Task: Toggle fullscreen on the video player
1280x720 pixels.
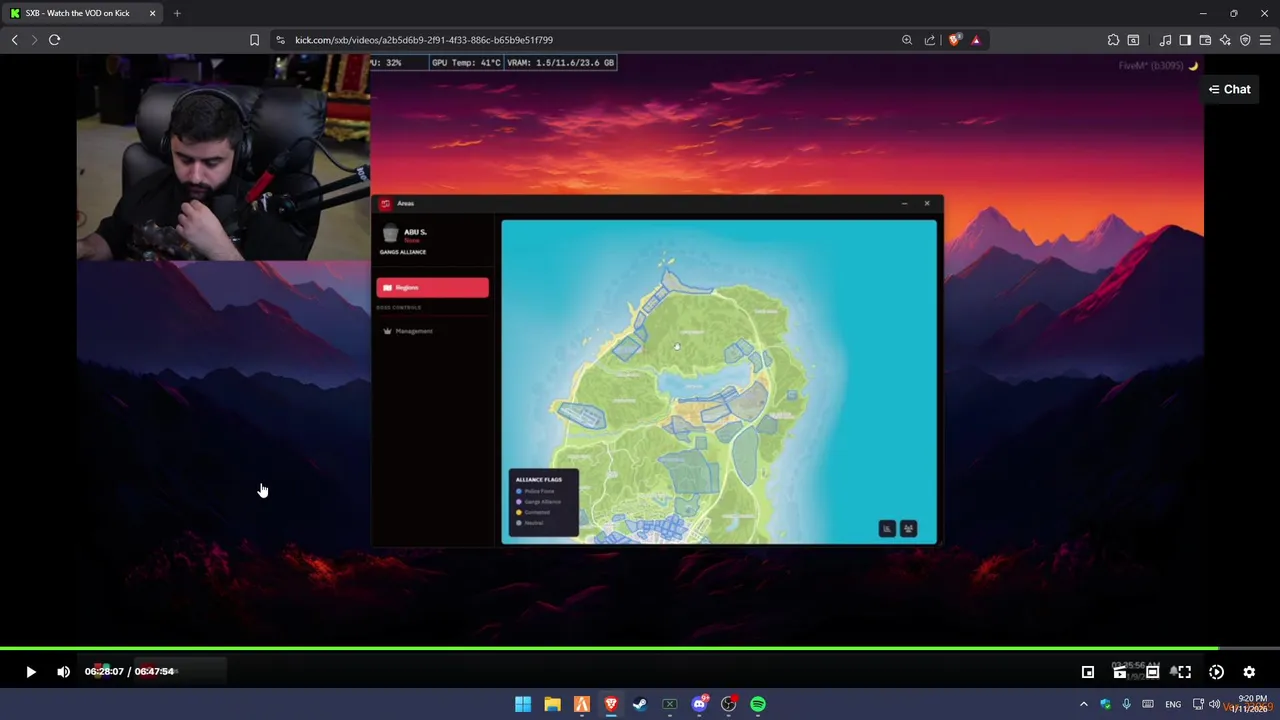Action: point(1184,672)
